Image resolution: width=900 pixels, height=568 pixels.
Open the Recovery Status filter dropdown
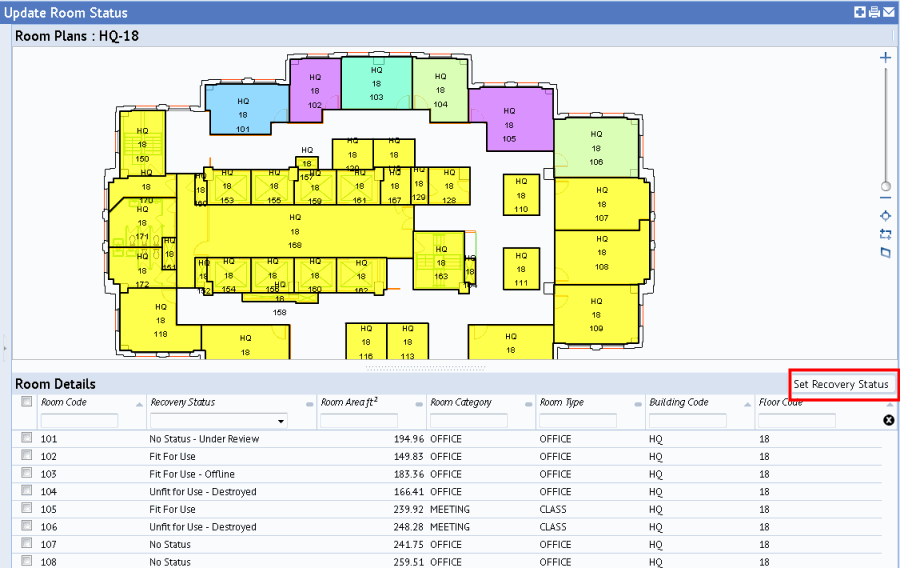click(x=282, y=421)
